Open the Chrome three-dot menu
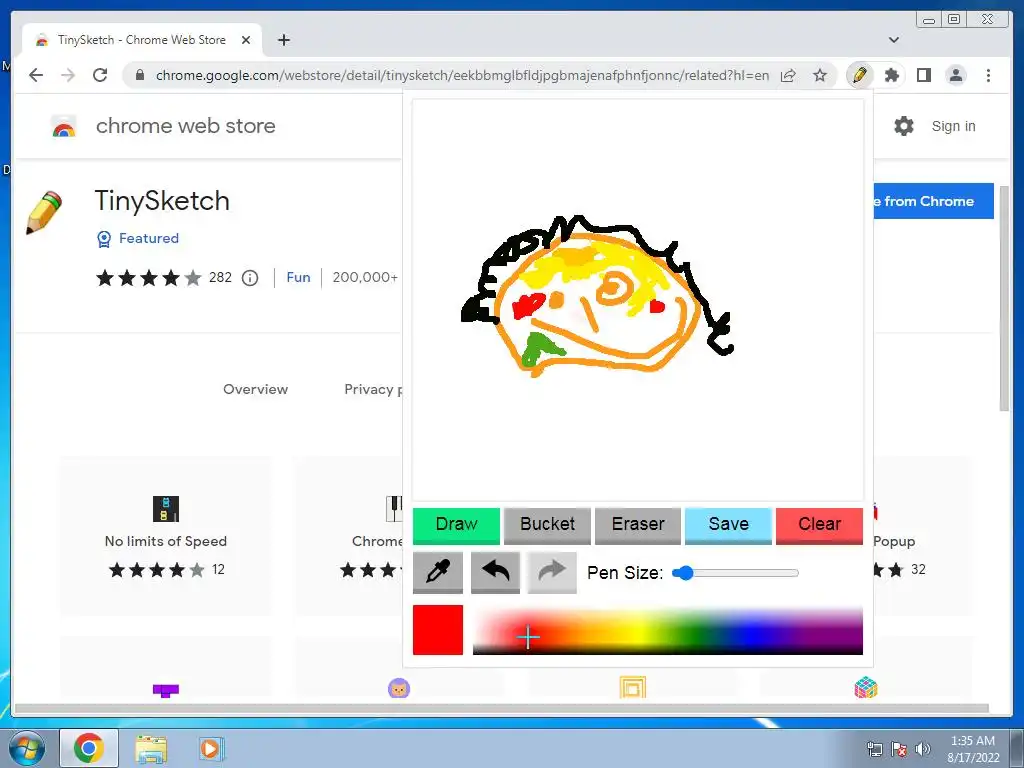1024x768 pixels. pos(988,75)
